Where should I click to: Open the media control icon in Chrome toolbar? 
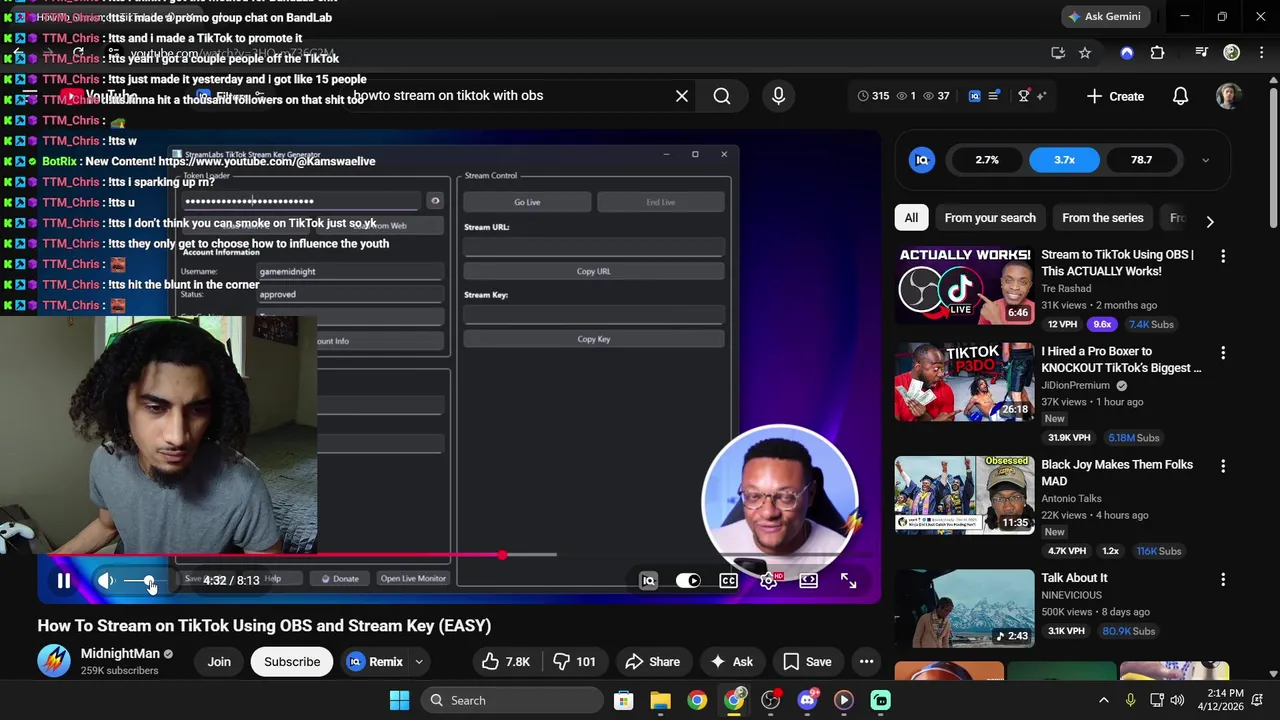tap(1202, 53)
